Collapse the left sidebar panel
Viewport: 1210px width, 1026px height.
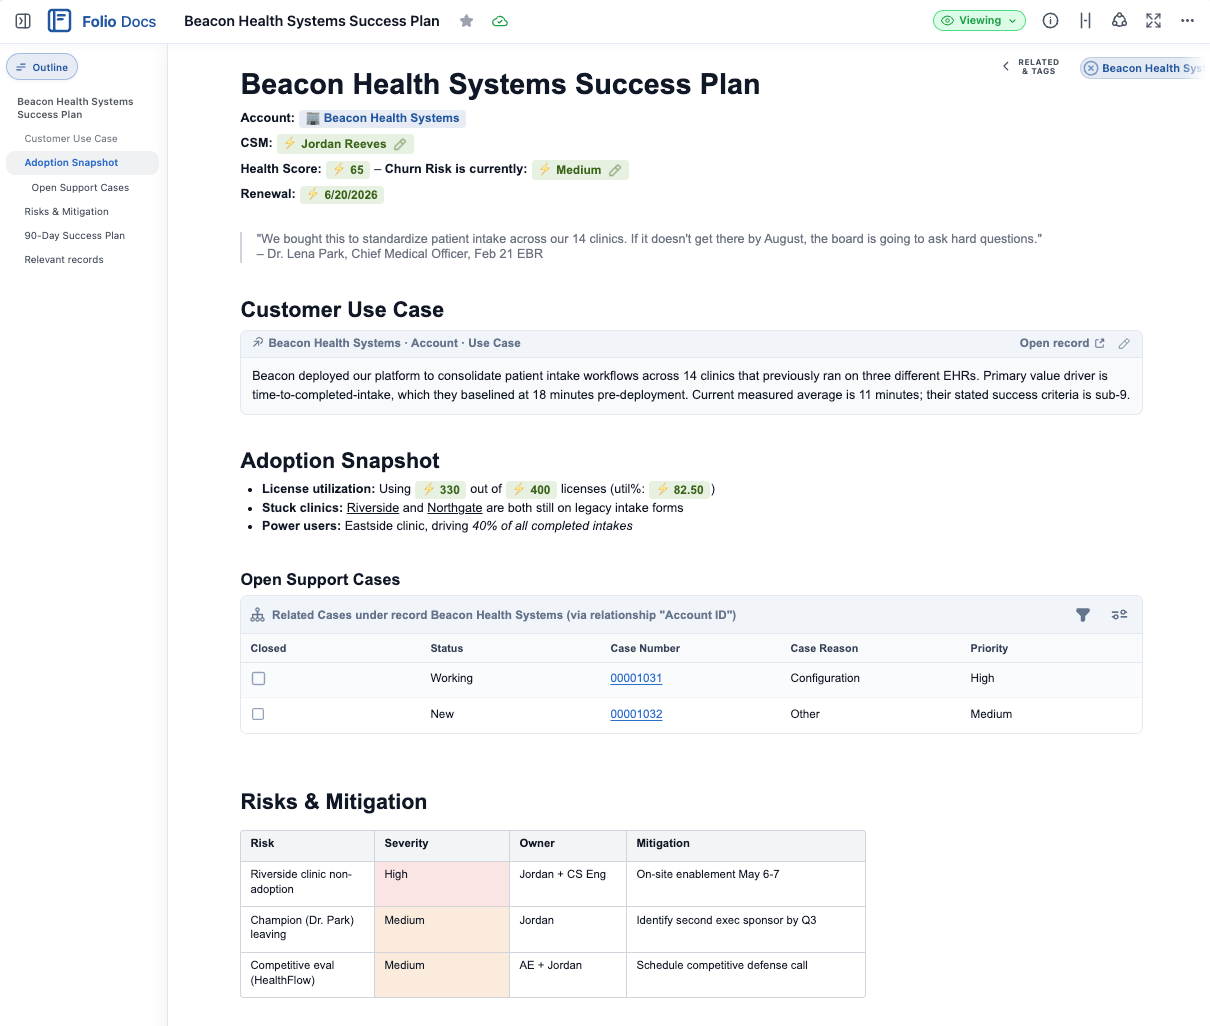coord(22,20)
